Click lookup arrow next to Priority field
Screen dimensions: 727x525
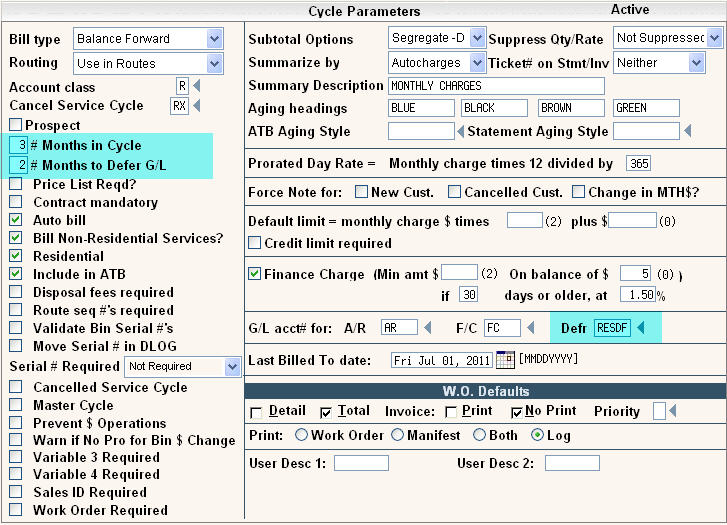(673, 410)
